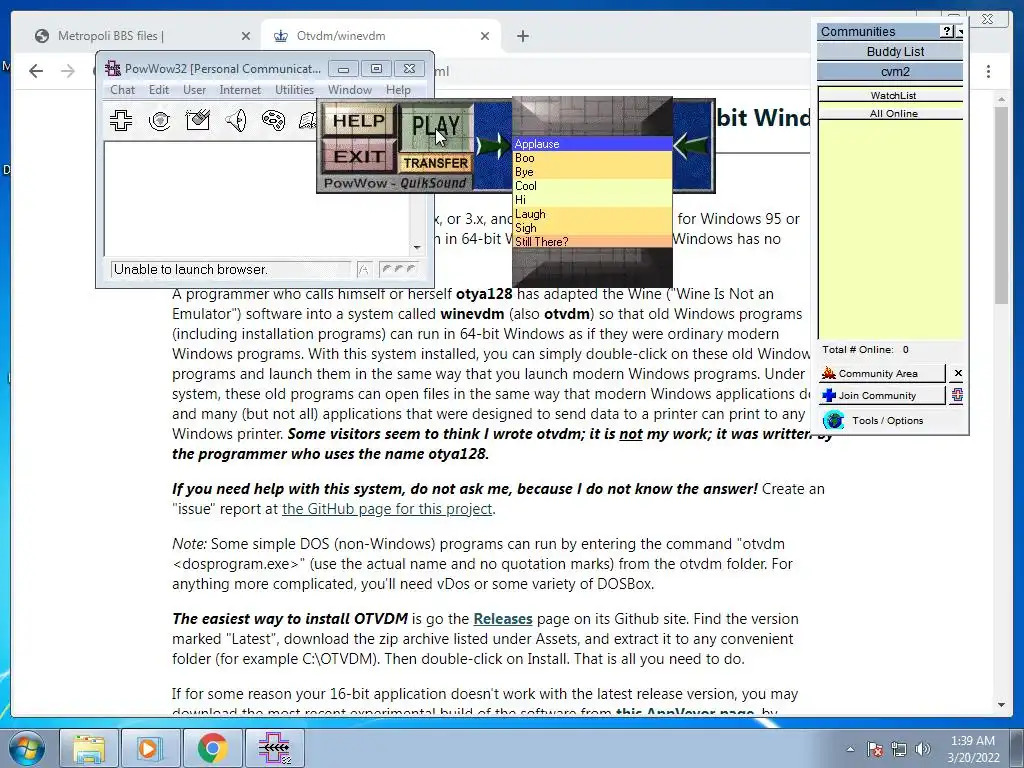The height and width of the screenshot is (768, 1024).
Task: Open the Releases link on the webpage
Action: click(503, 618)
